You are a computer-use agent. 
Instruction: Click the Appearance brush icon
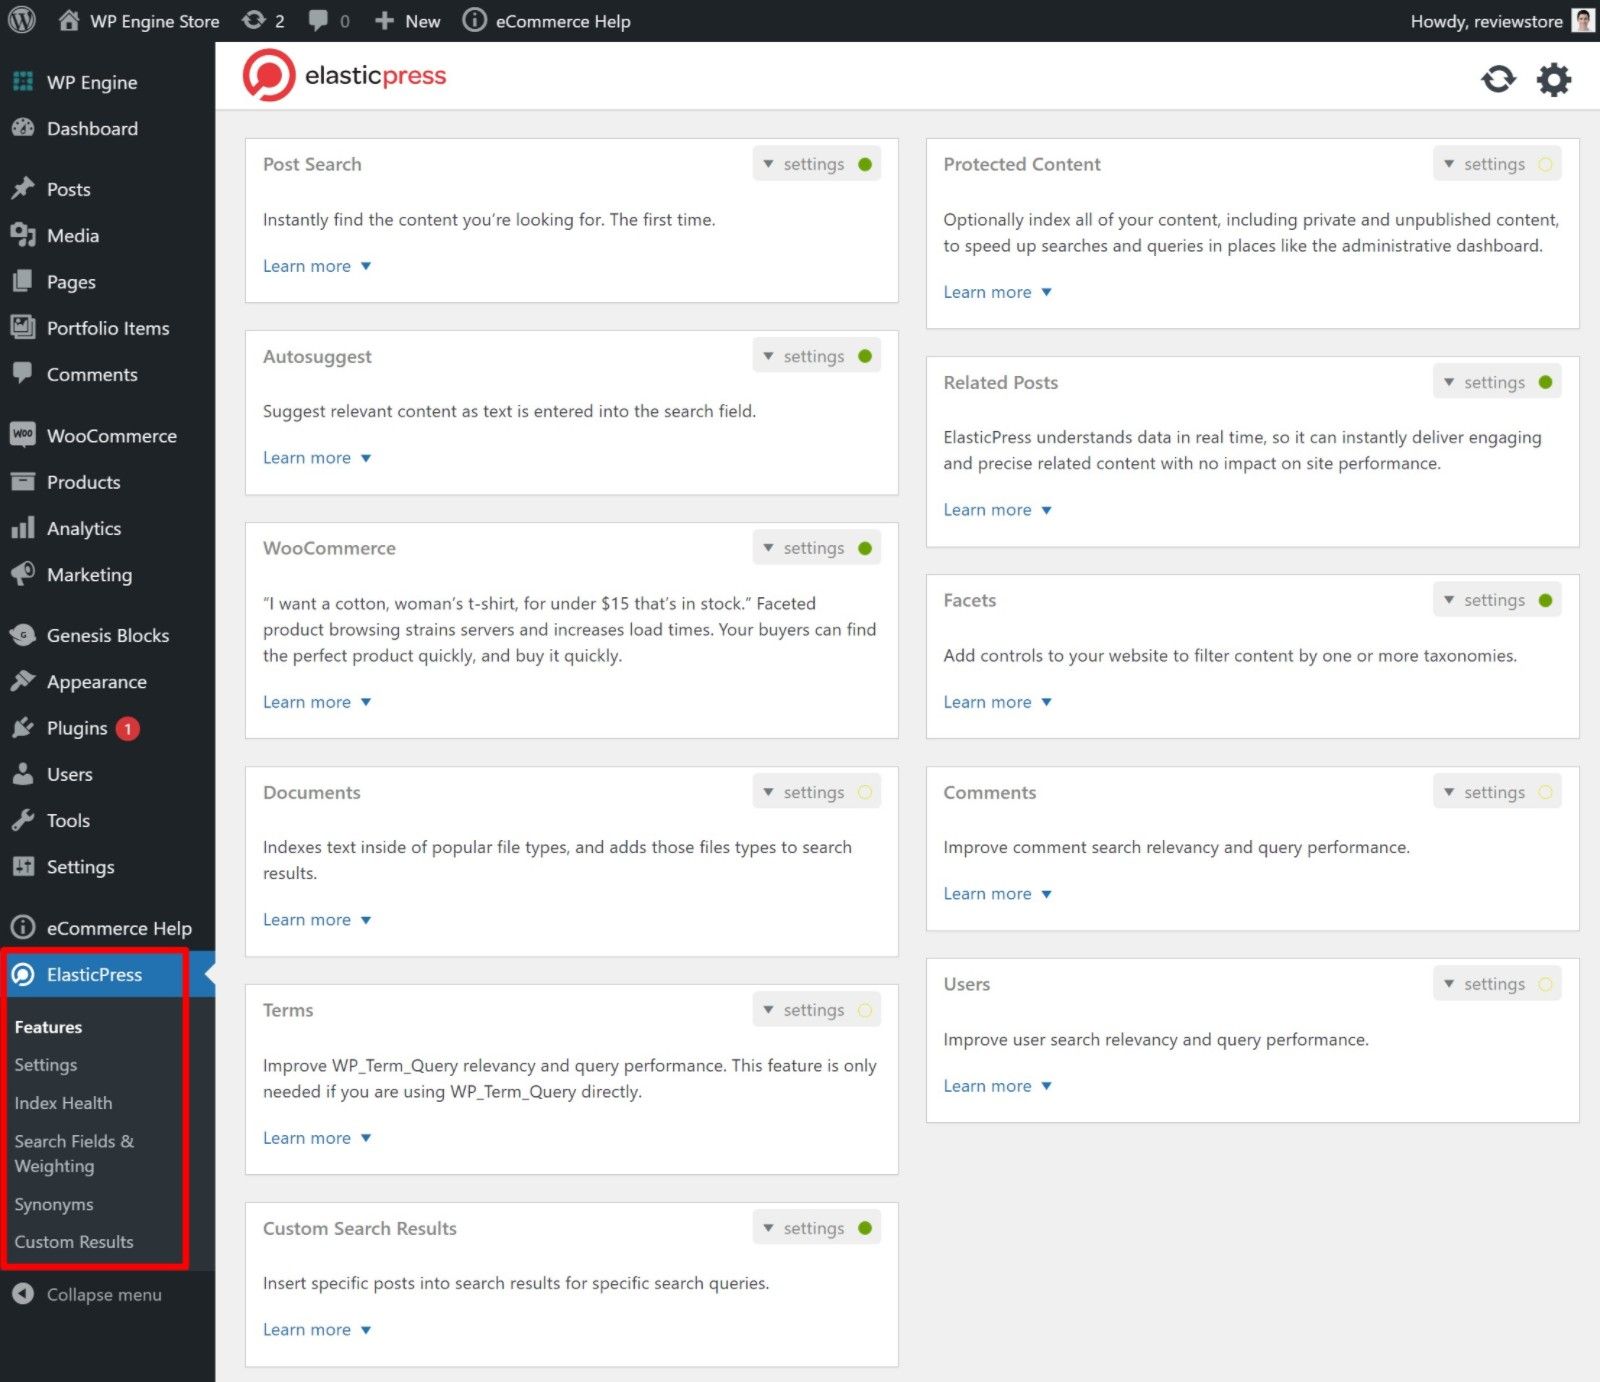tap(23, 681)
